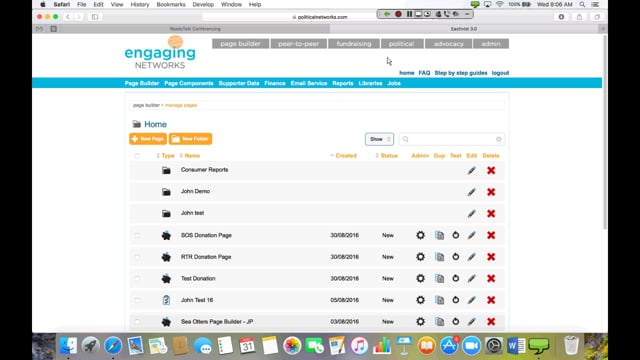Edit the Consumer Reports folder
The width and height of the screenshot is (640, 360).
click(471, 170)
